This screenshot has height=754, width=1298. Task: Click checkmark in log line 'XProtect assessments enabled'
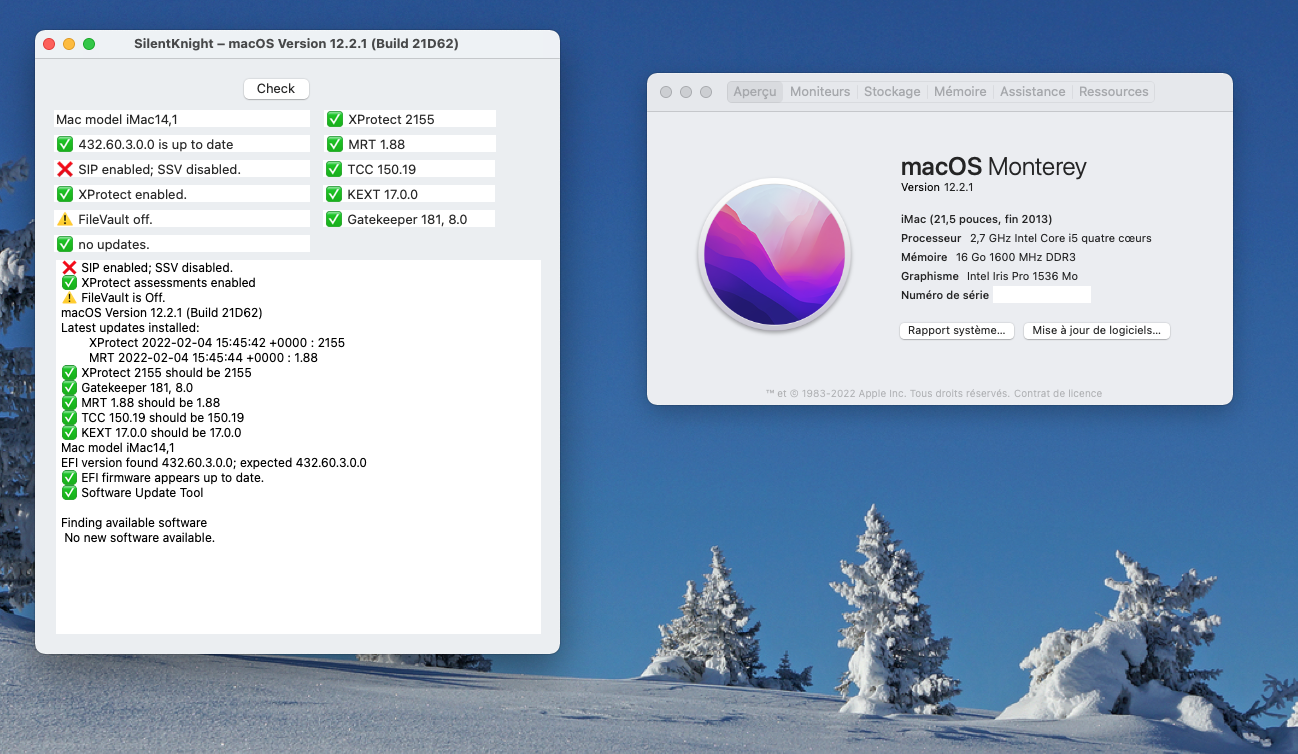pyautogui.click(x=69, y=283)
